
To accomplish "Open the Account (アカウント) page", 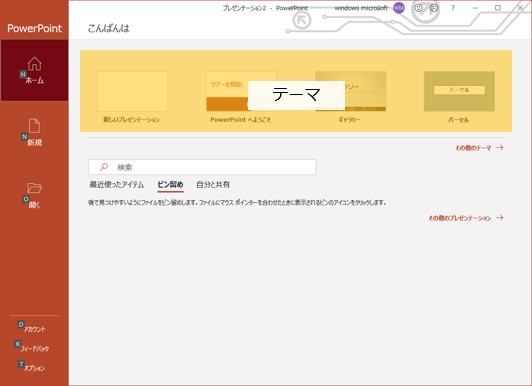I will coord(34,328).
